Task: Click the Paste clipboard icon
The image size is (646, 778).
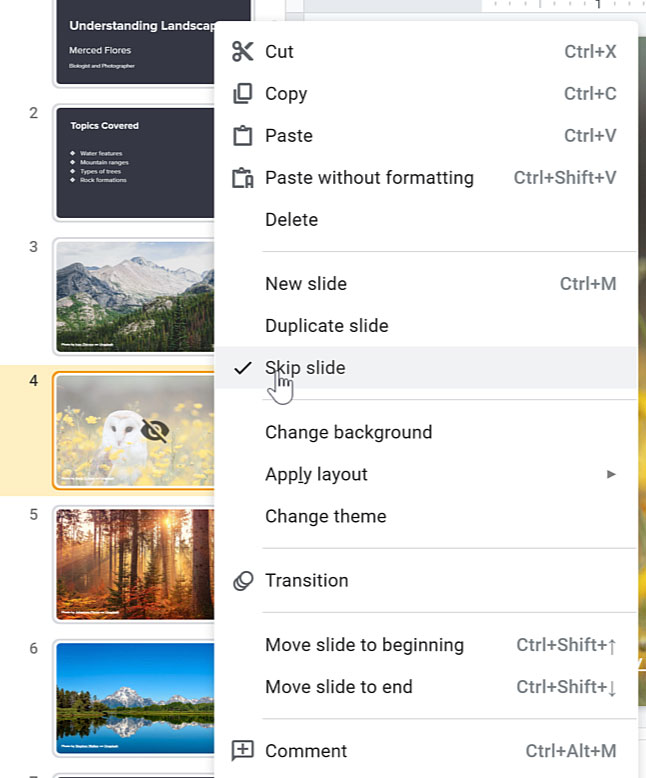Action: pos(242,136)
